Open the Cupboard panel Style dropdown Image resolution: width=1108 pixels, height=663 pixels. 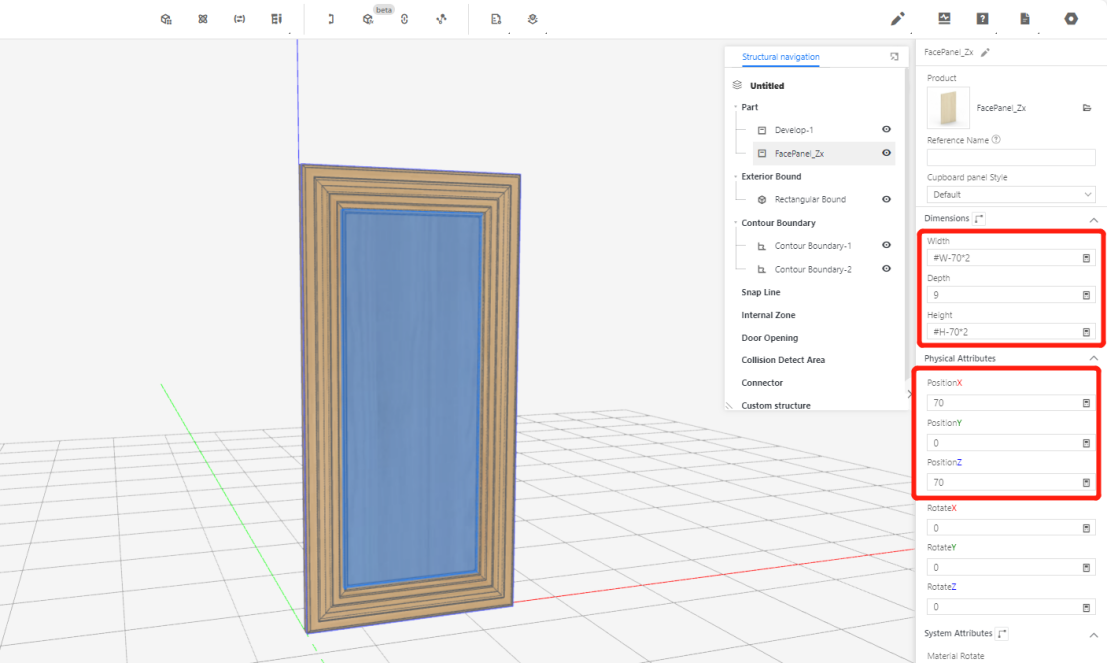[x=1010, y=195]
